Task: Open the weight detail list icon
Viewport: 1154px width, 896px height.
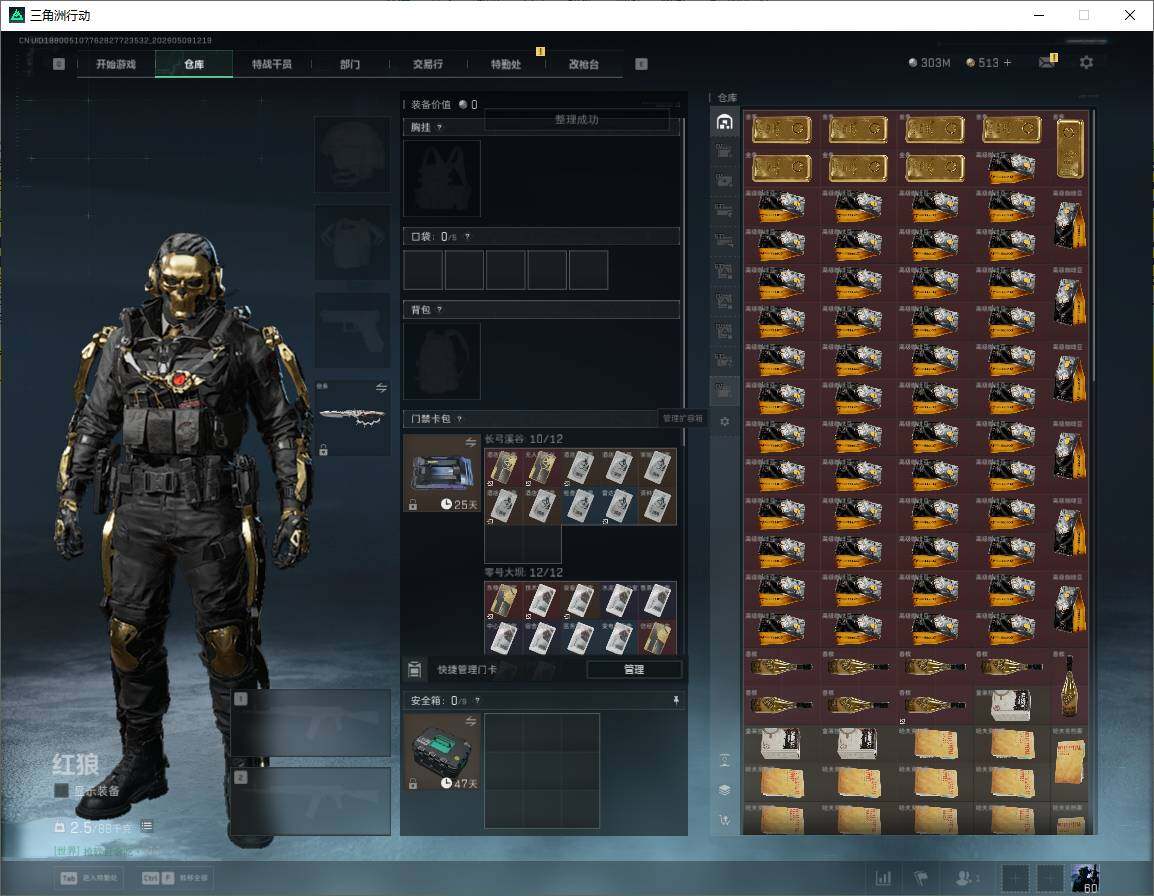Action: pos(147,826)
